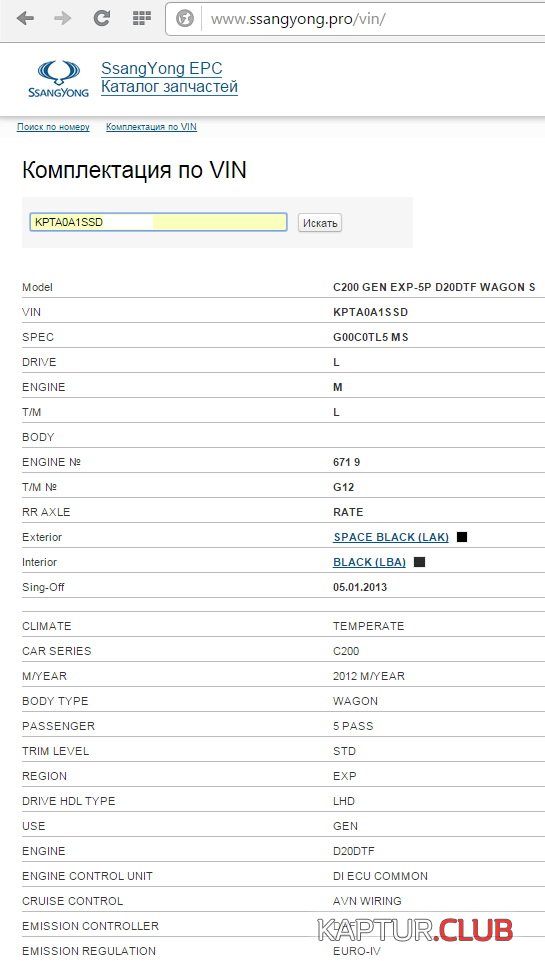Image resolution: width=545 pixels, height=961 pixels.
Task: Click the browser back arrow
Action: 25,18
